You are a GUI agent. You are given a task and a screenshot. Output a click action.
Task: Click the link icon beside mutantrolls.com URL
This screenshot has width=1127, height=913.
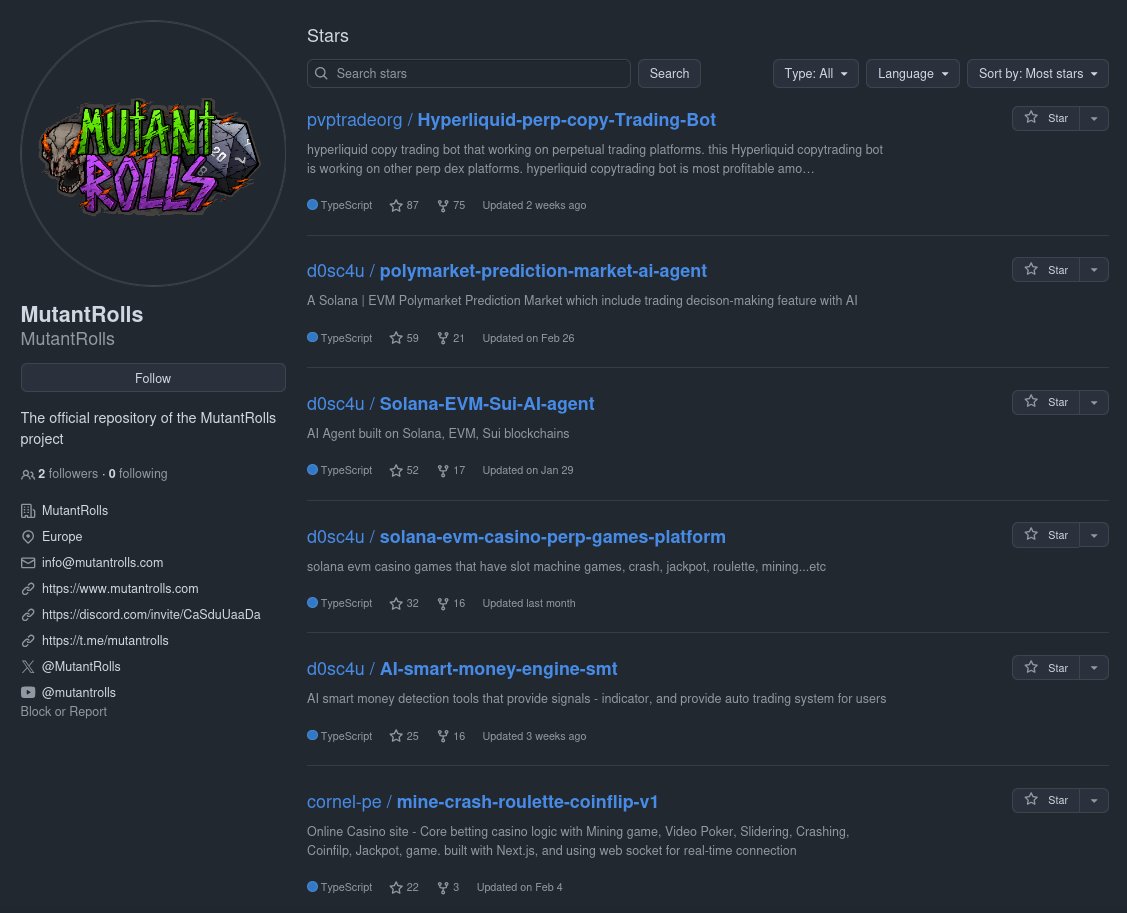[27, 589]
